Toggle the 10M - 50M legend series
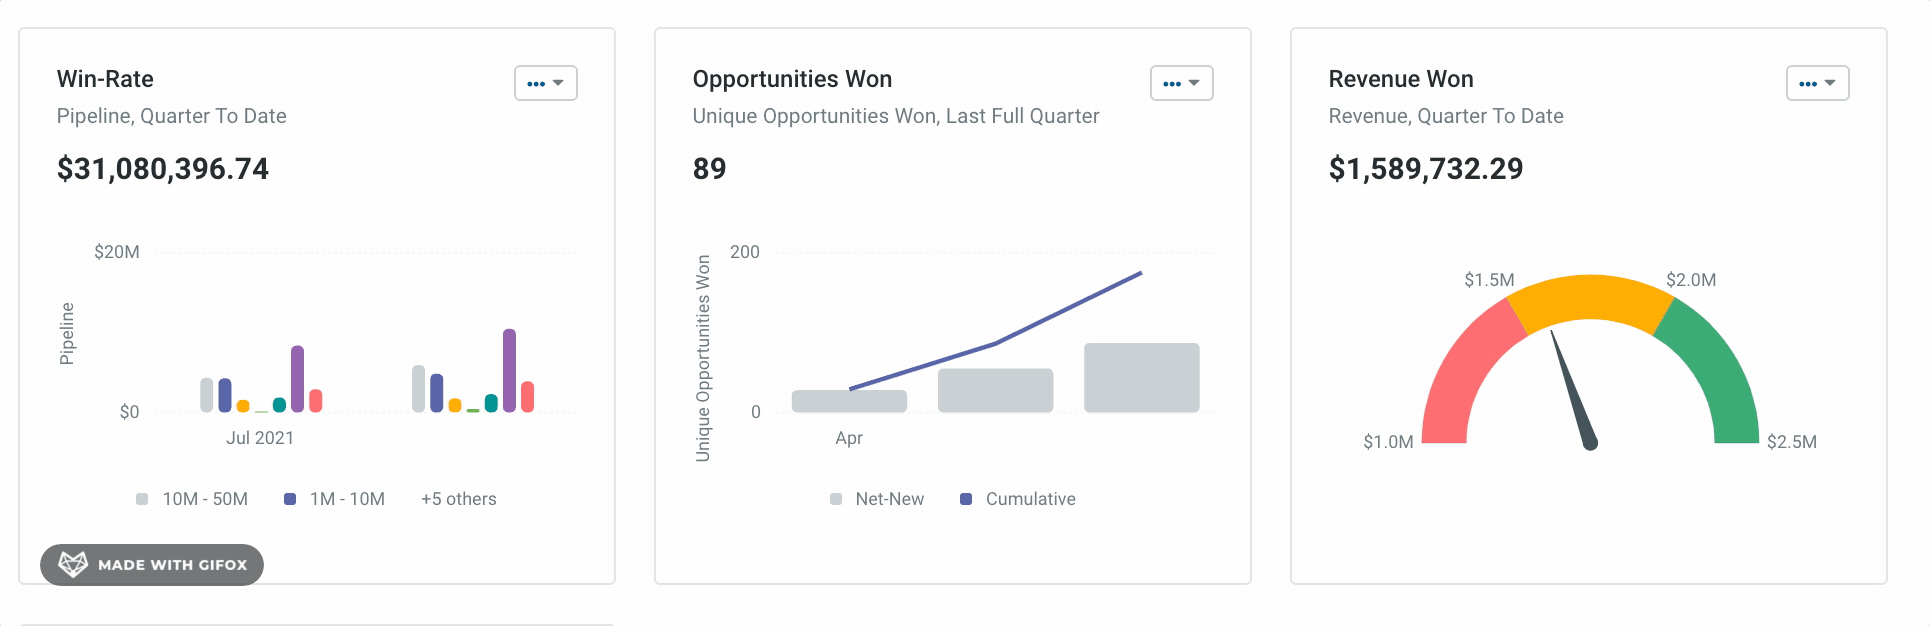 pos(192,499)
